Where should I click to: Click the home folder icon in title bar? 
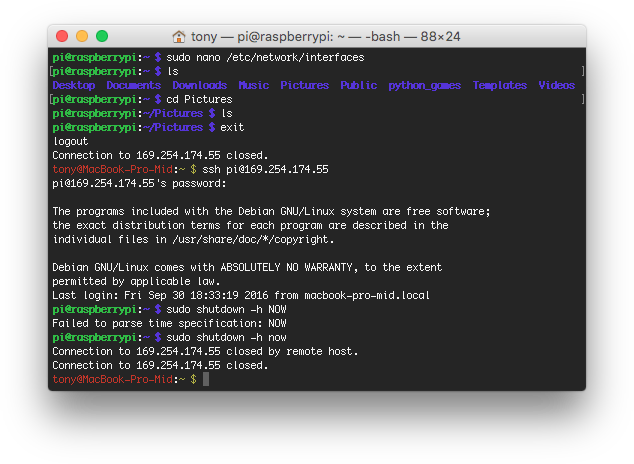[179, 36]
